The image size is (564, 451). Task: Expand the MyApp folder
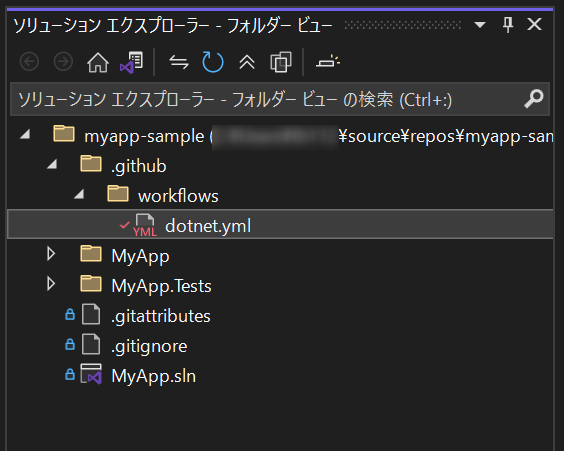tap(51, 254)
